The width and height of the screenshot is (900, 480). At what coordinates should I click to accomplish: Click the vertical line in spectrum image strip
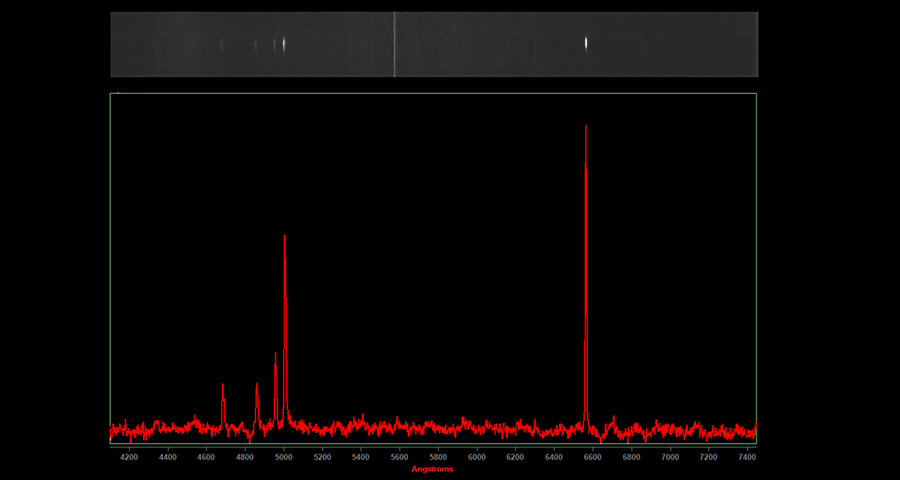[x=395, y=44]
